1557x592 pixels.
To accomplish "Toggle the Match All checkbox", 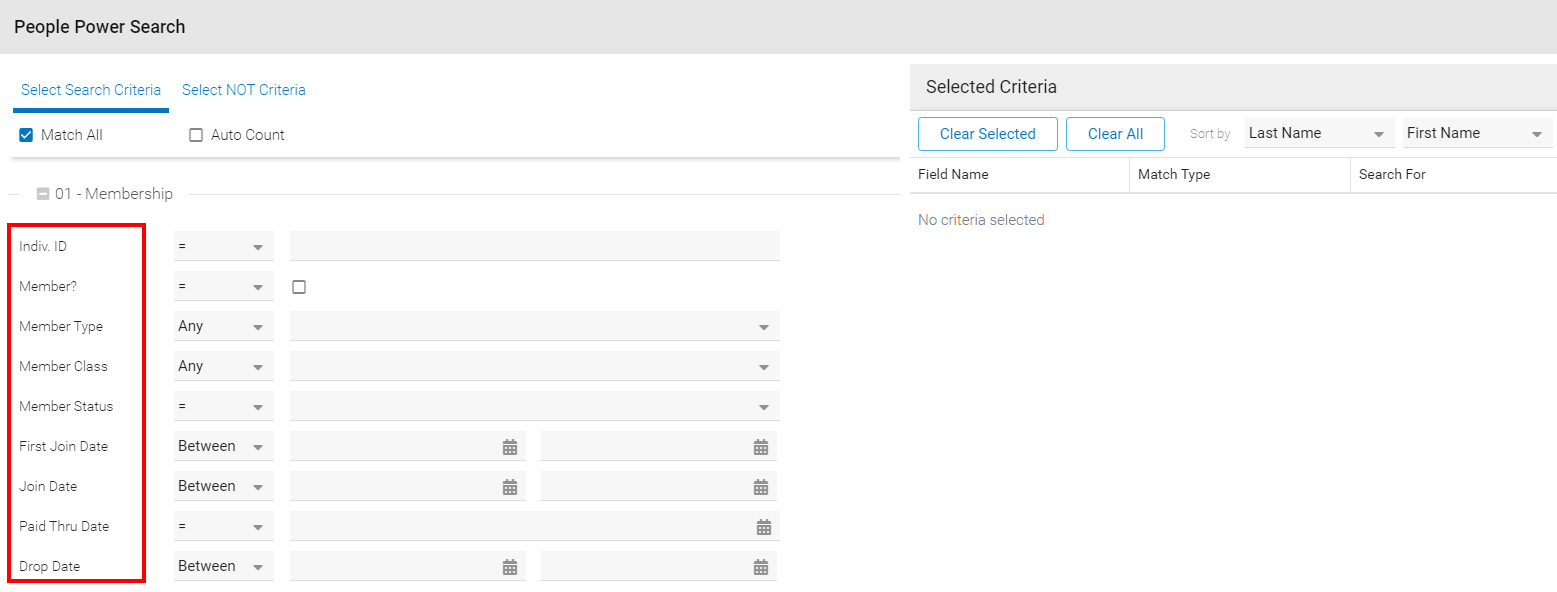I will point(27,135).
